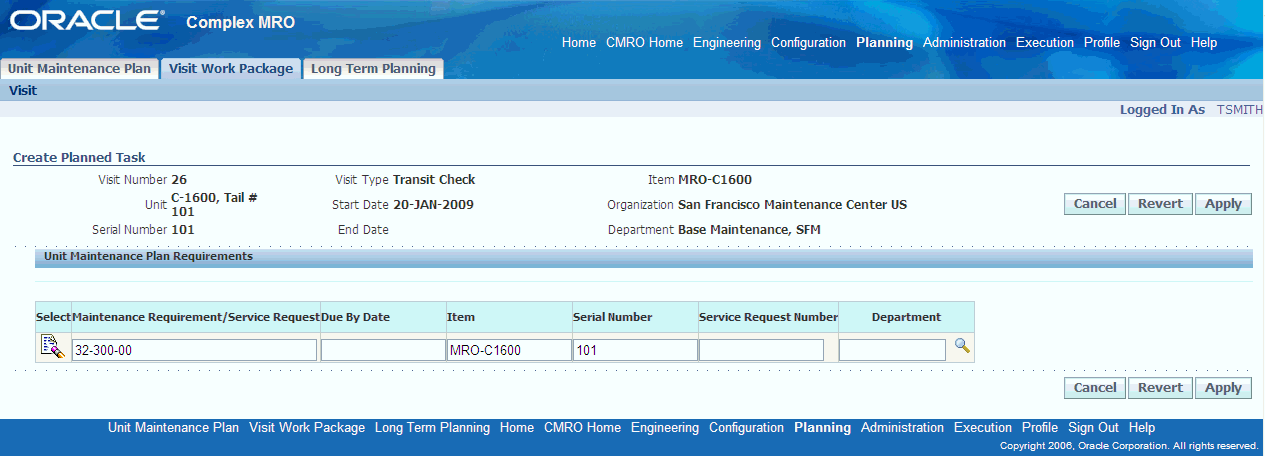
Task: Click footer Sign Out link
Action: point(1093,427)
